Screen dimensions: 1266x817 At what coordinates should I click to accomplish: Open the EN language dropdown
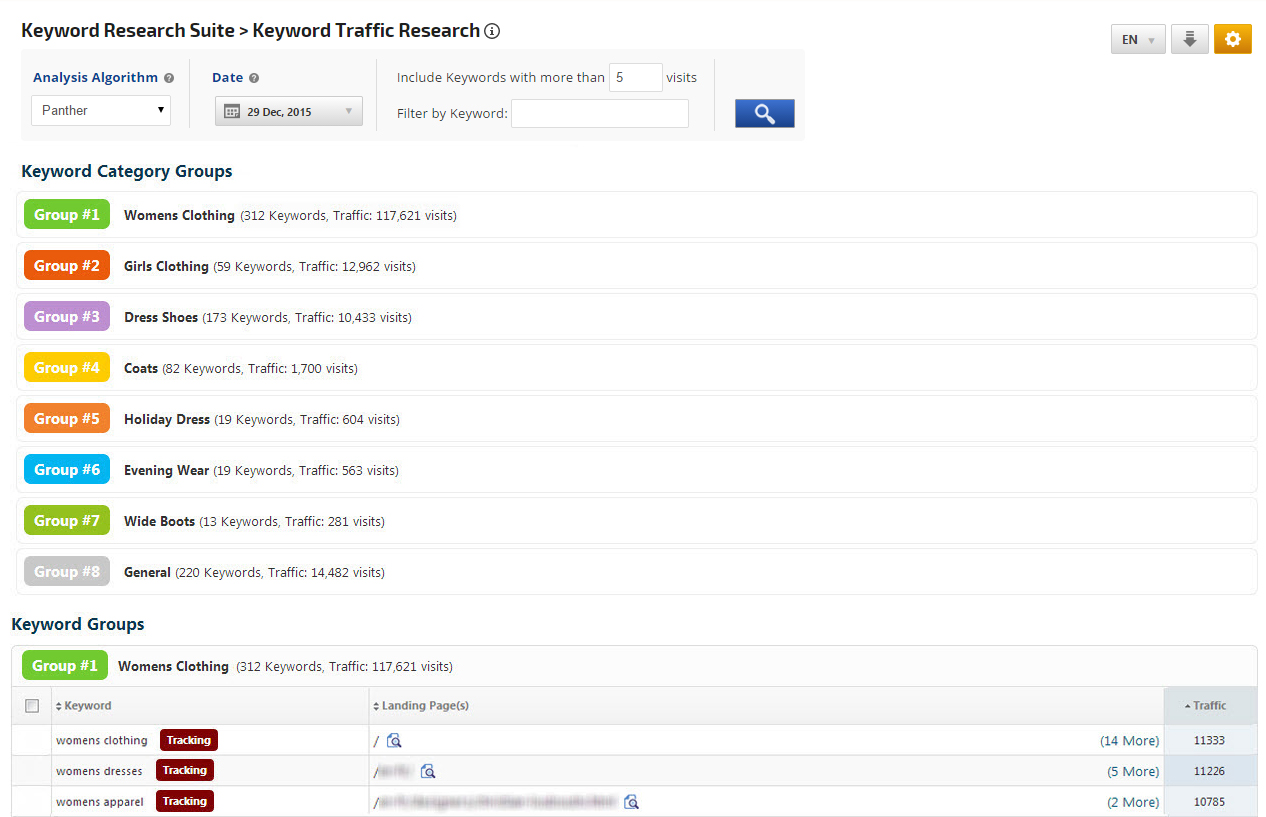(1137, 40)
